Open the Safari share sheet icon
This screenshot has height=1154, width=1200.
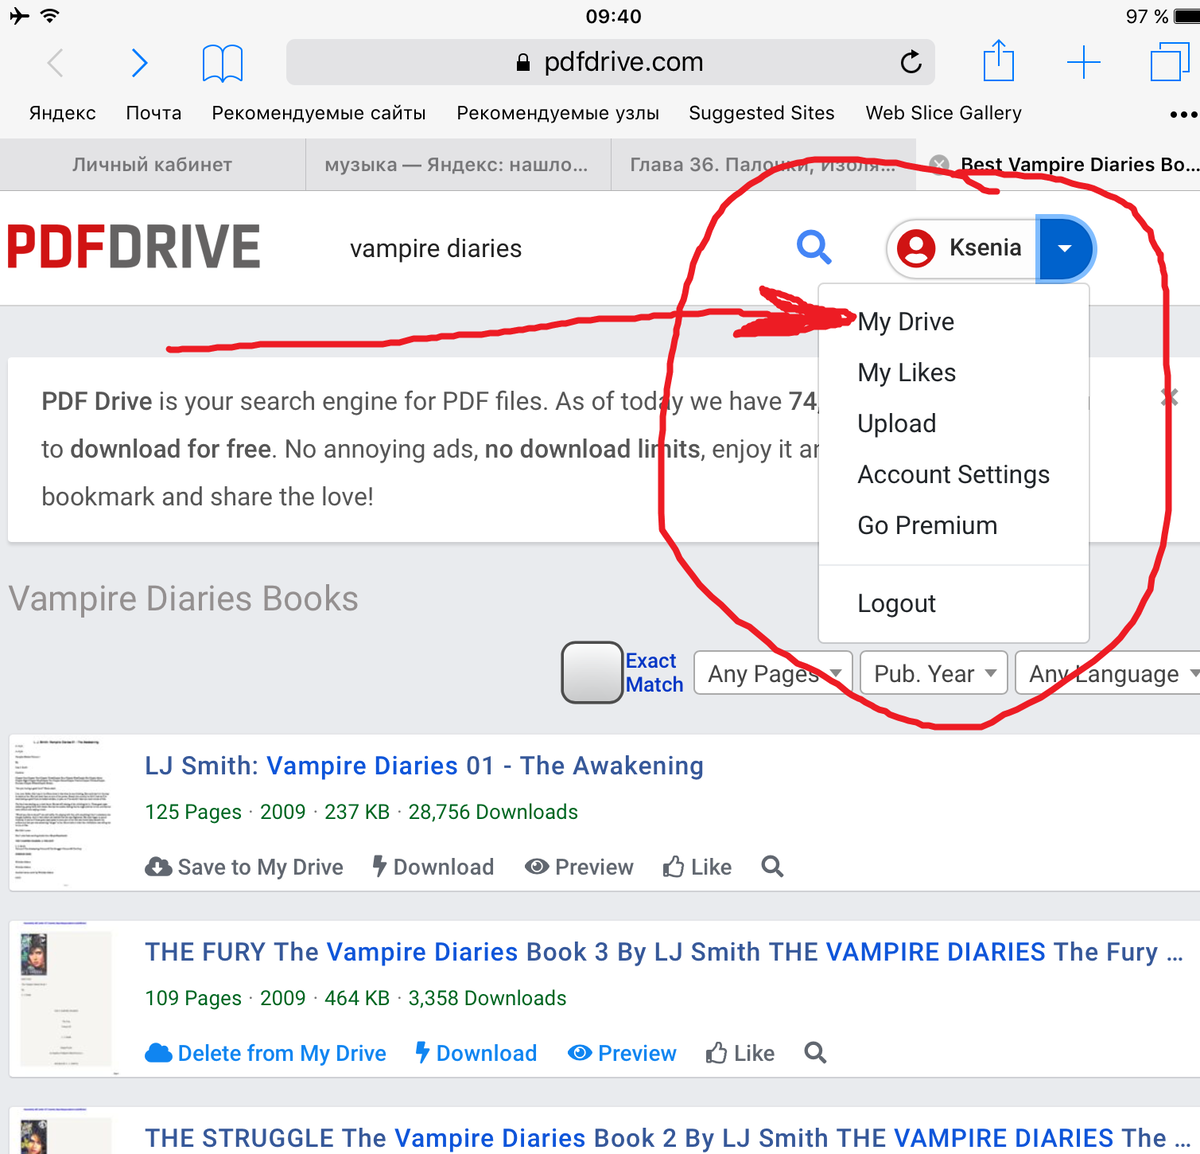(998, 61)
